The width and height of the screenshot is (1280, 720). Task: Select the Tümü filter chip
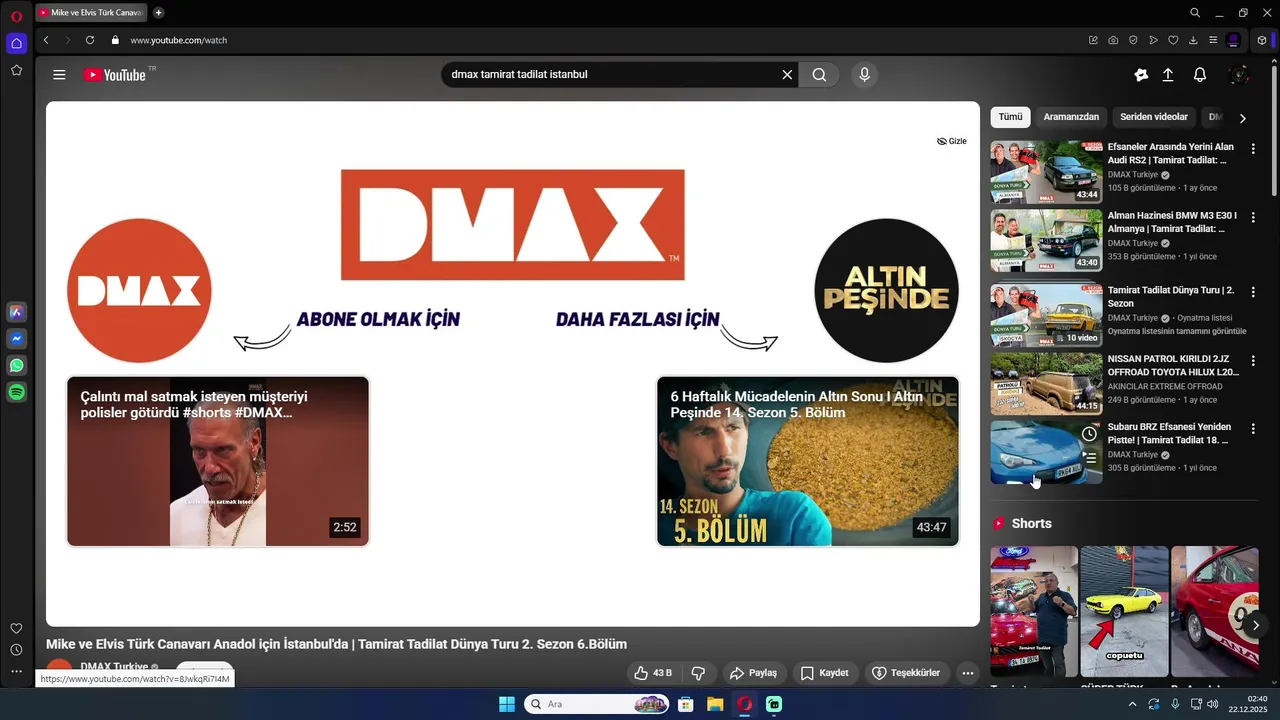(x=1010, y=117)
